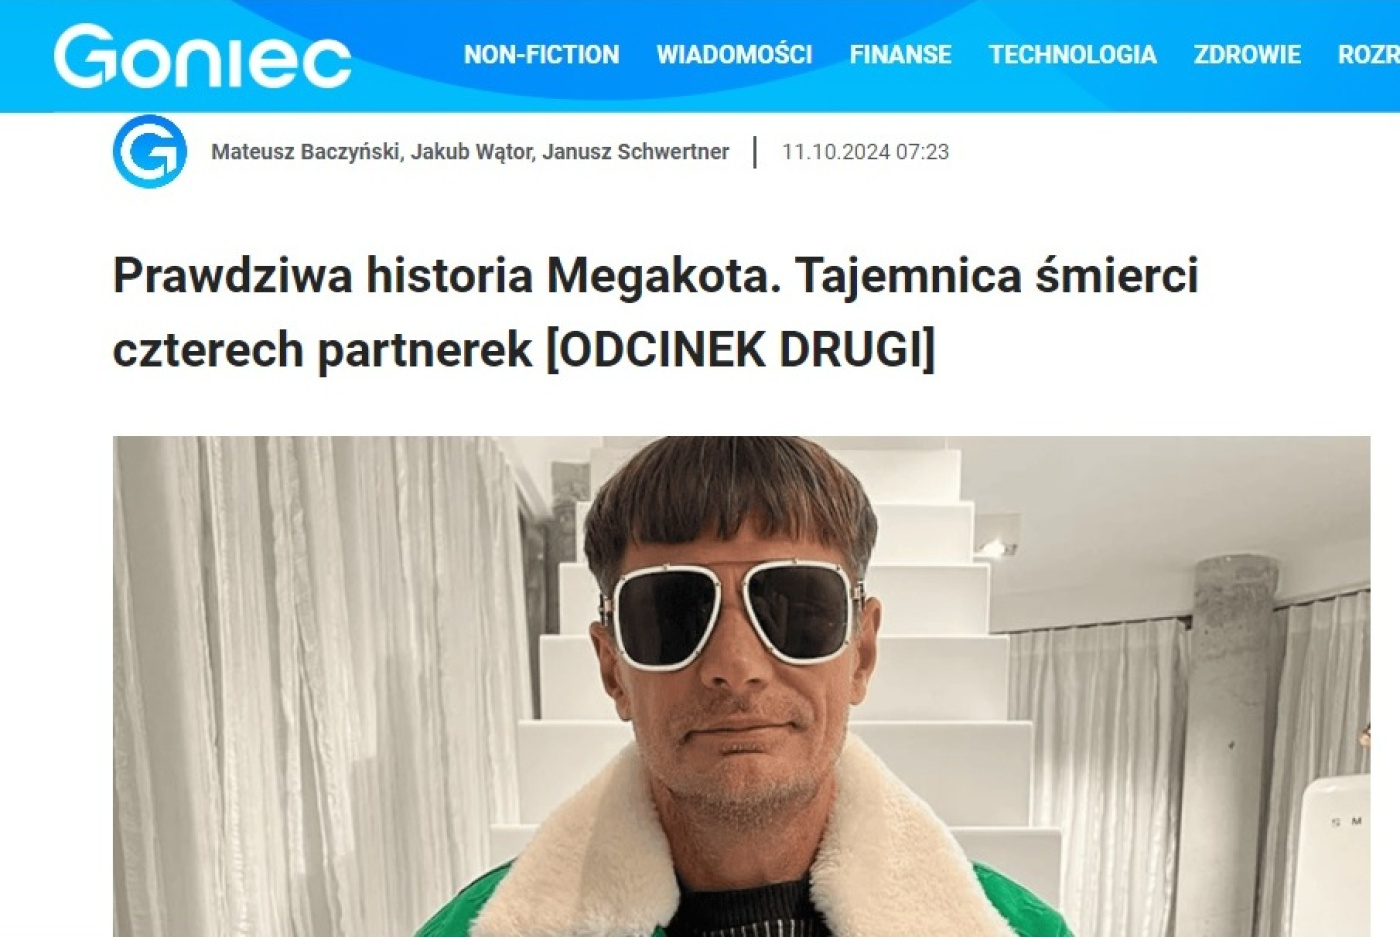Open the NON-FICTION menu section

541,54
